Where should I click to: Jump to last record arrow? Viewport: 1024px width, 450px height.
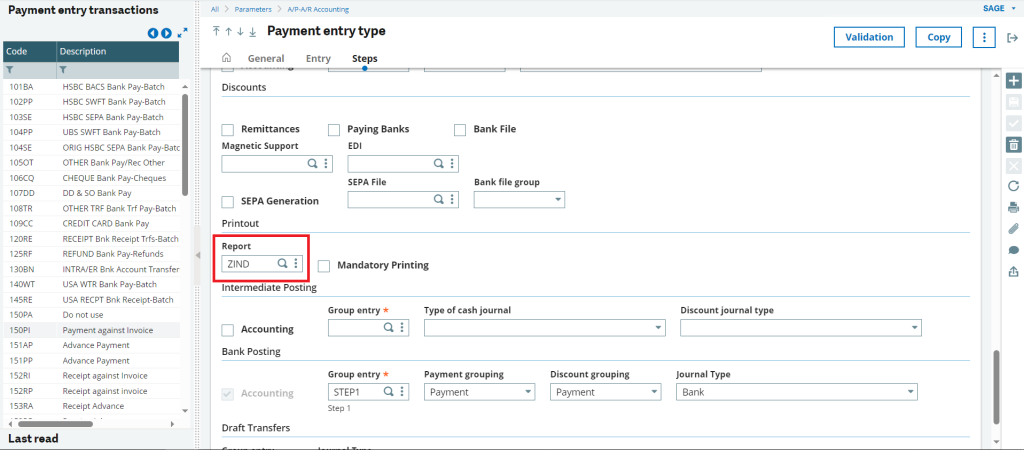click(252, 31)
